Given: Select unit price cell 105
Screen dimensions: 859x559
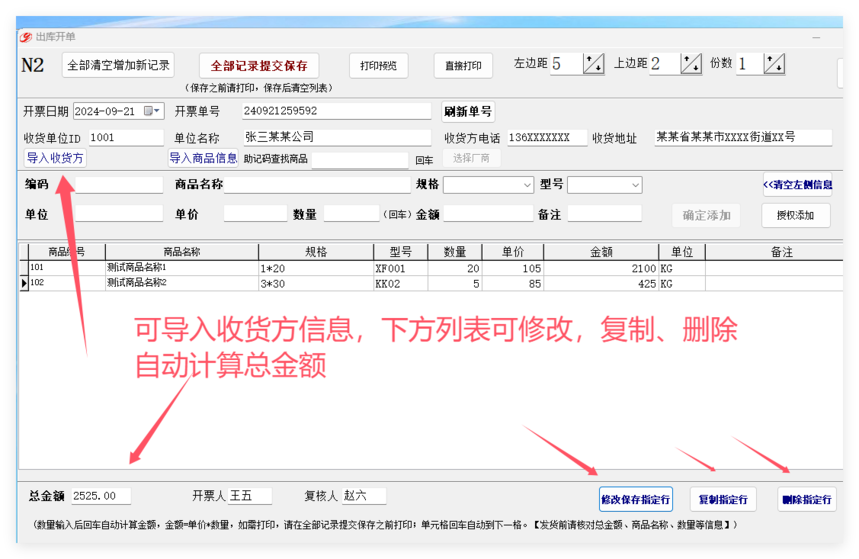Looking at the screenshot, I should 513,268.
